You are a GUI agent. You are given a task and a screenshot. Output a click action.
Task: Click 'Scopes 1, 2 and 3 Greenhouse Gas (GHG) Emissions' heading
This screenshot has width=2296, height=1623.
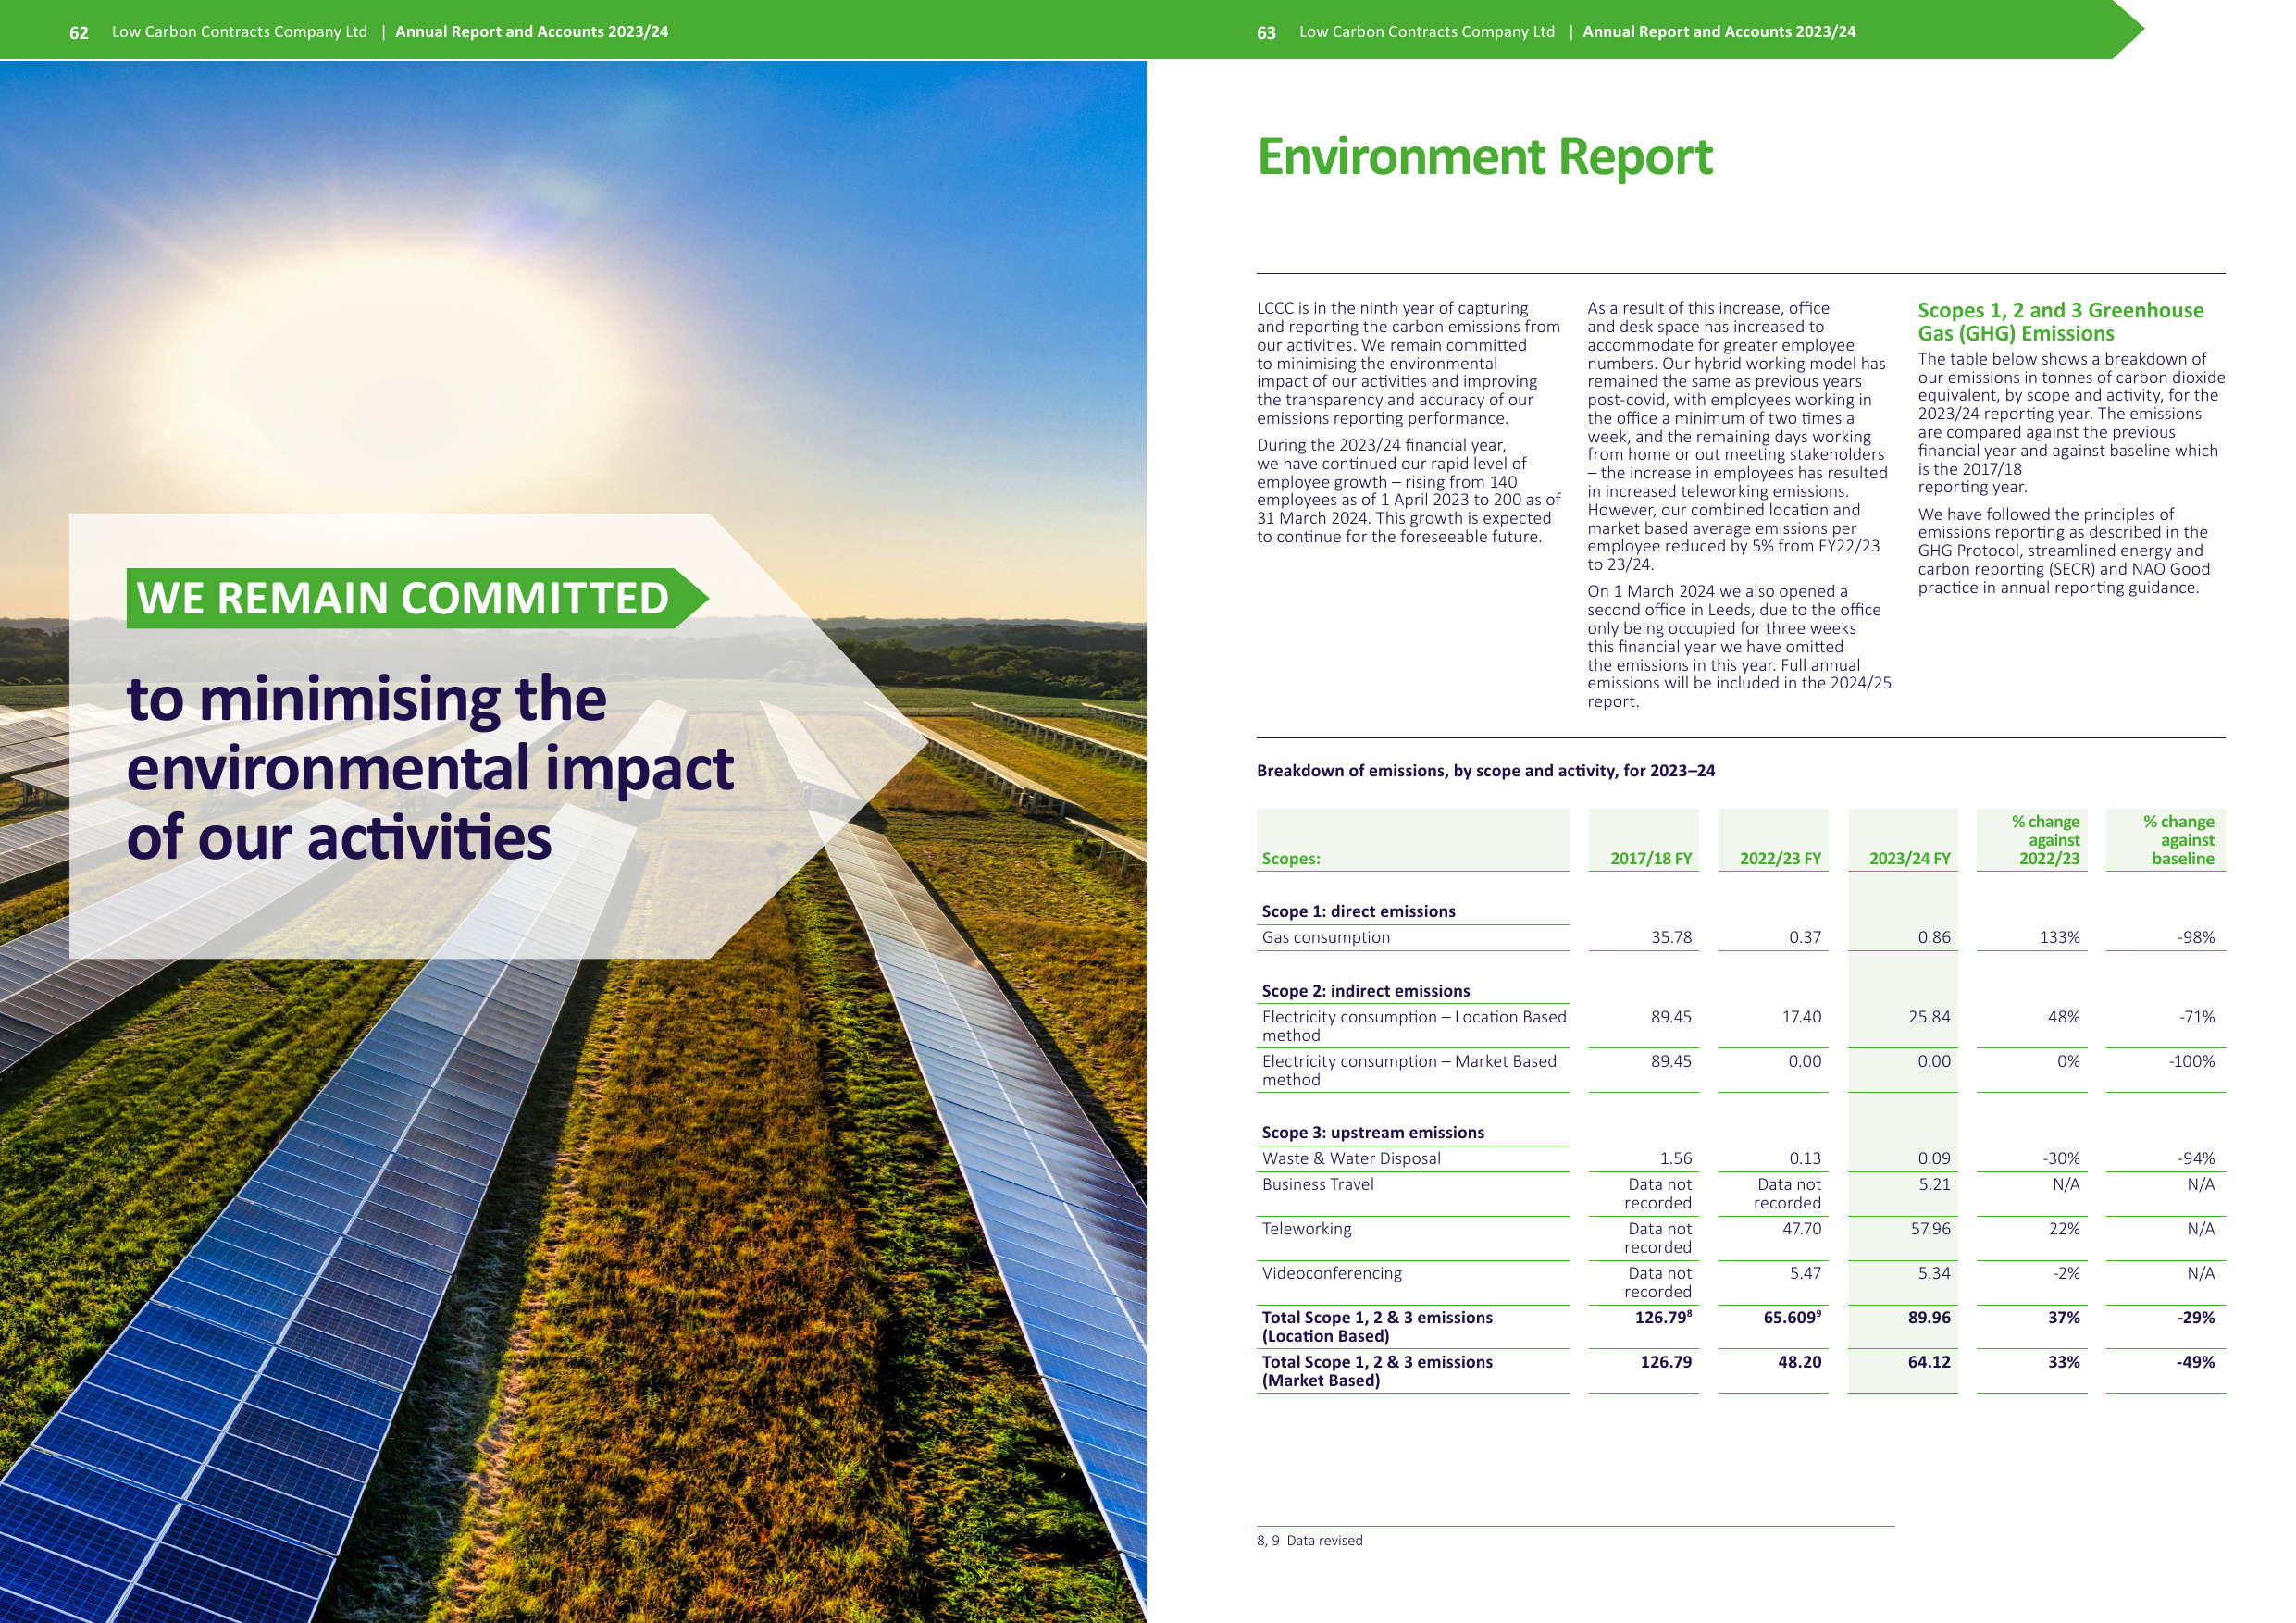2060,322
